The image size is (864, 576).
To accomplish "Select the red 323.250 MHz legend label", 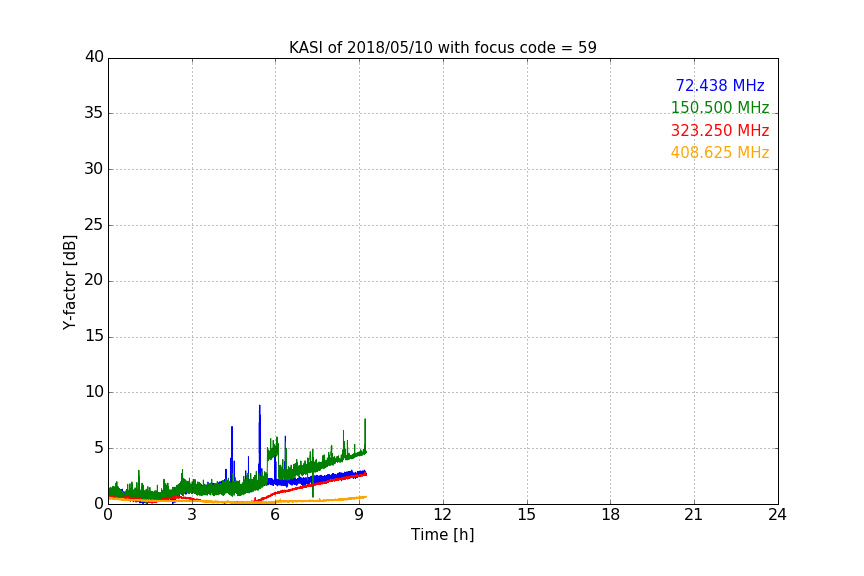I will 720,131.
